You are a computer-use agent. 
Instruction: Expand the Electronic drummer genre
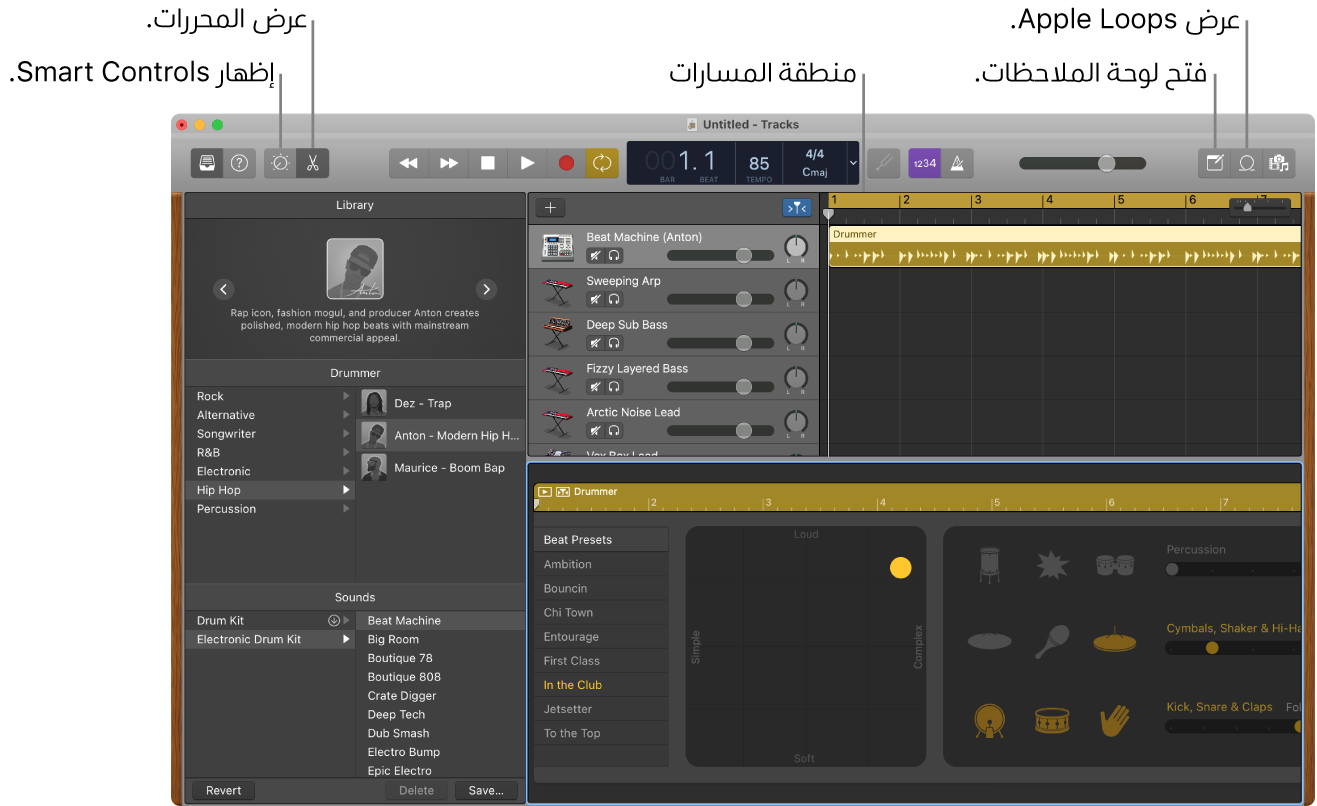pyautogui.click(x=347, y=471)
